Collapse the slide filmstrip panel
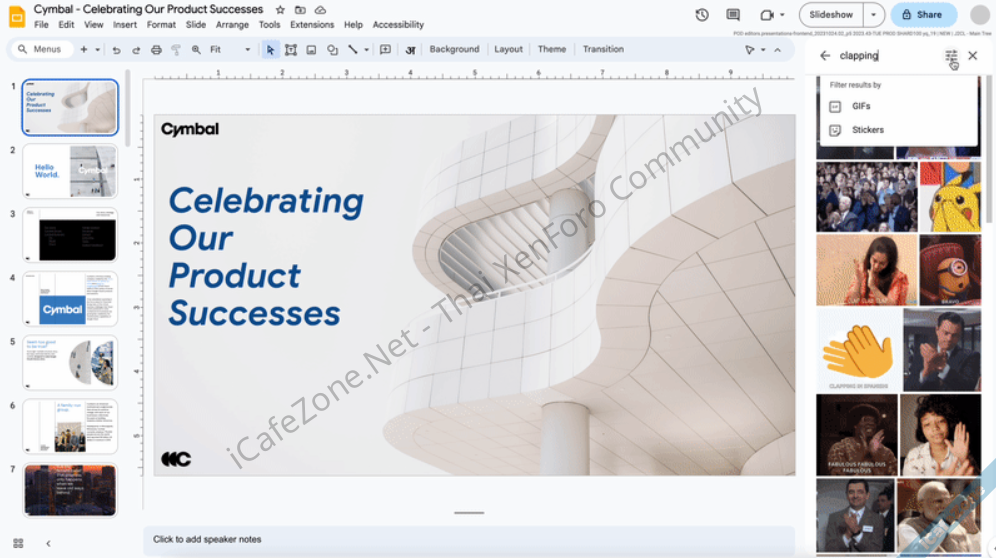 [48, 543]
